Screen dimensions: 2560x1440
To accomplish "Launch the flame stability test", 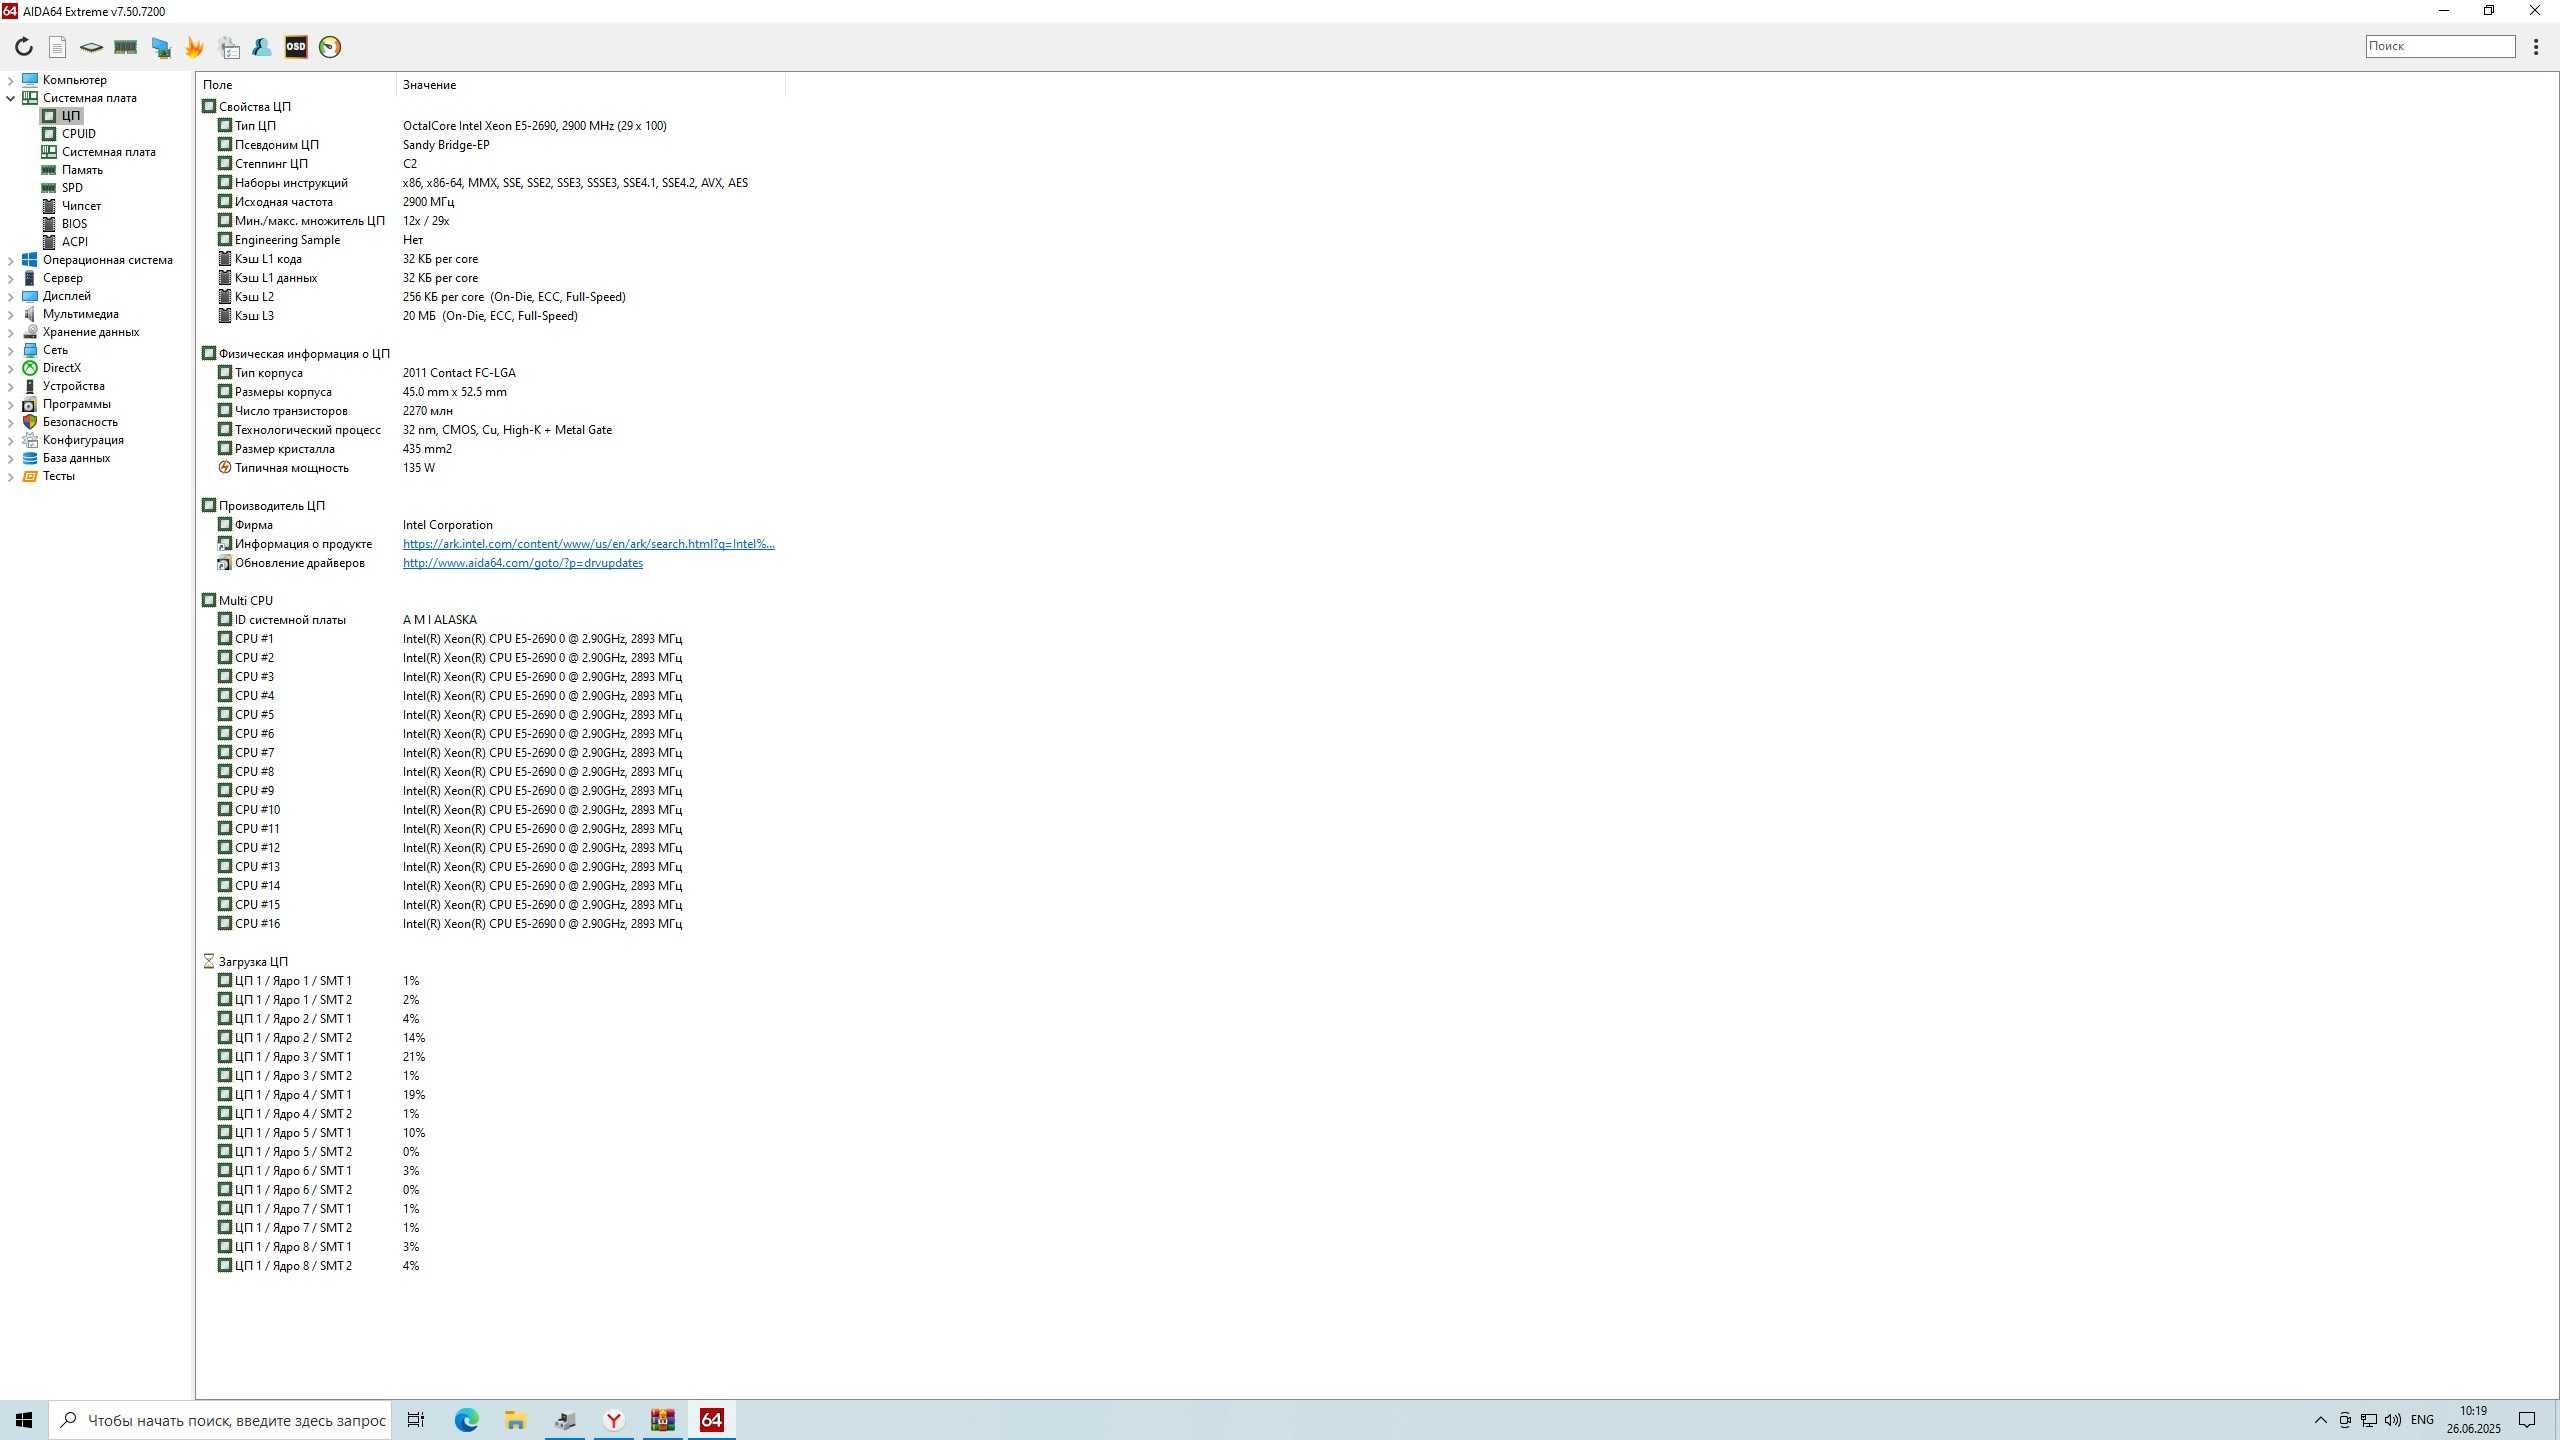I will tap(194, 47).
